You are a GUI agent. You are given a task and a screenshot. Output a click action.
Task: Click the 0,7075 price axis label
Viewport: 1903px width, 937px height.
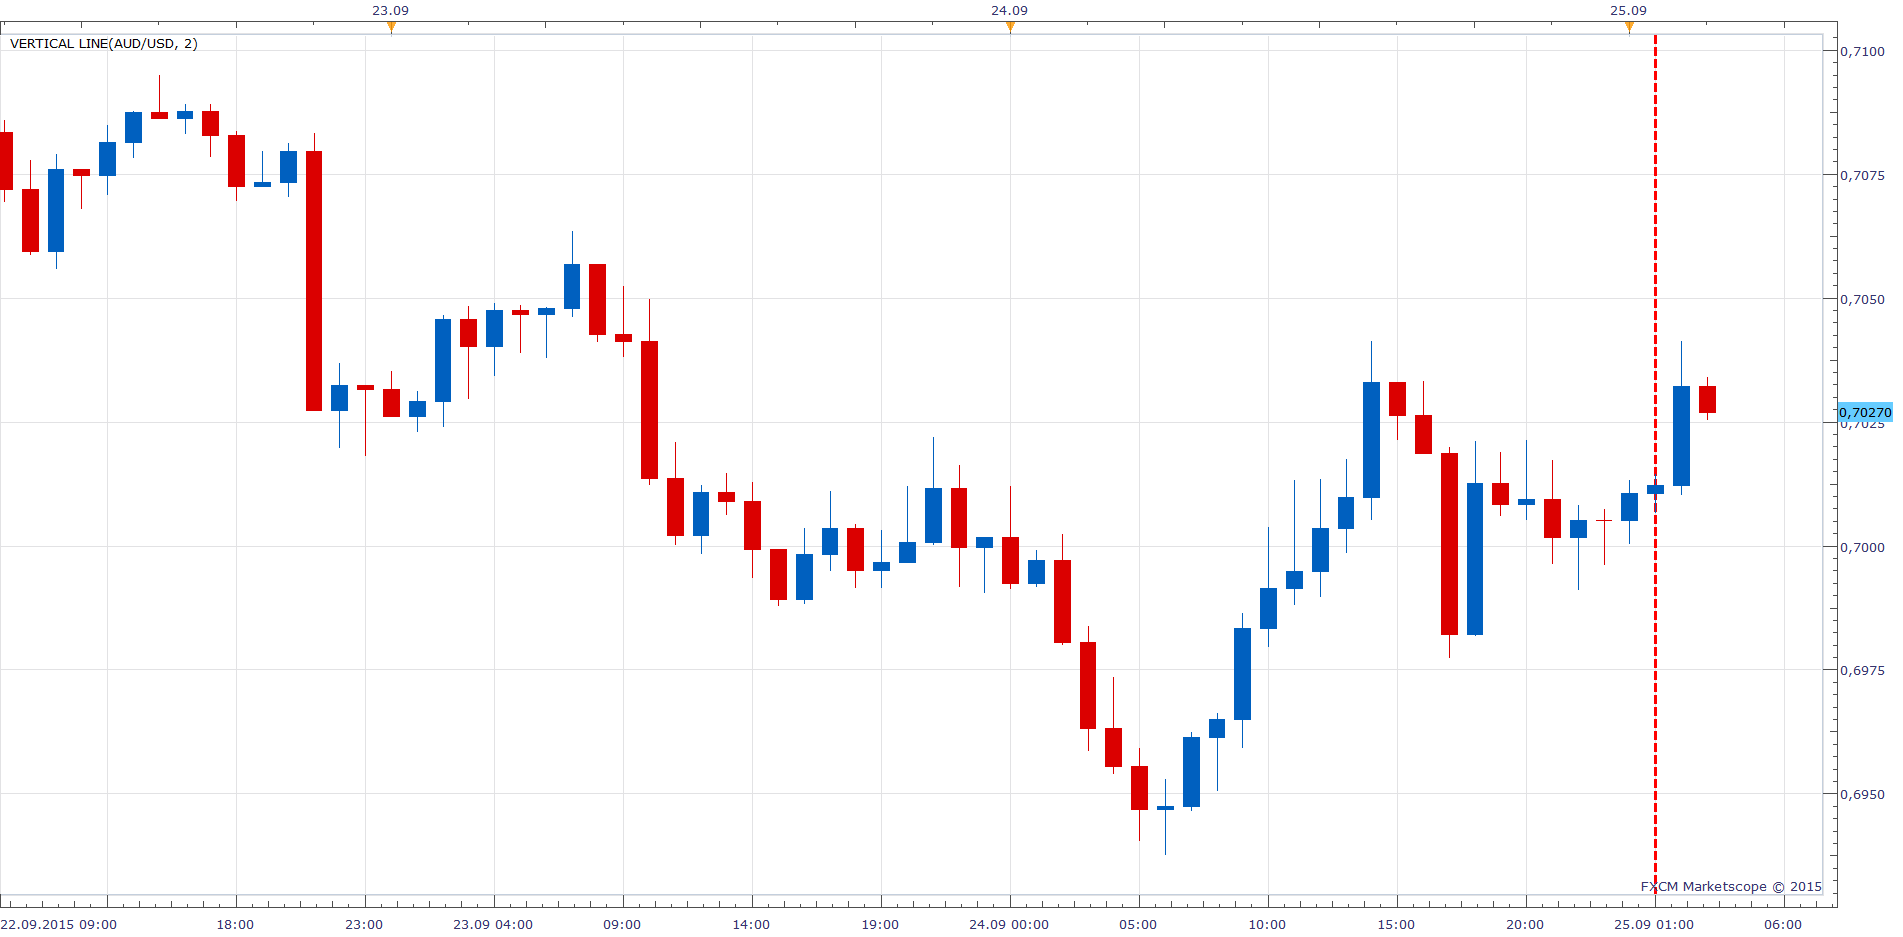pyautogui.click(x=1863, y=175)
